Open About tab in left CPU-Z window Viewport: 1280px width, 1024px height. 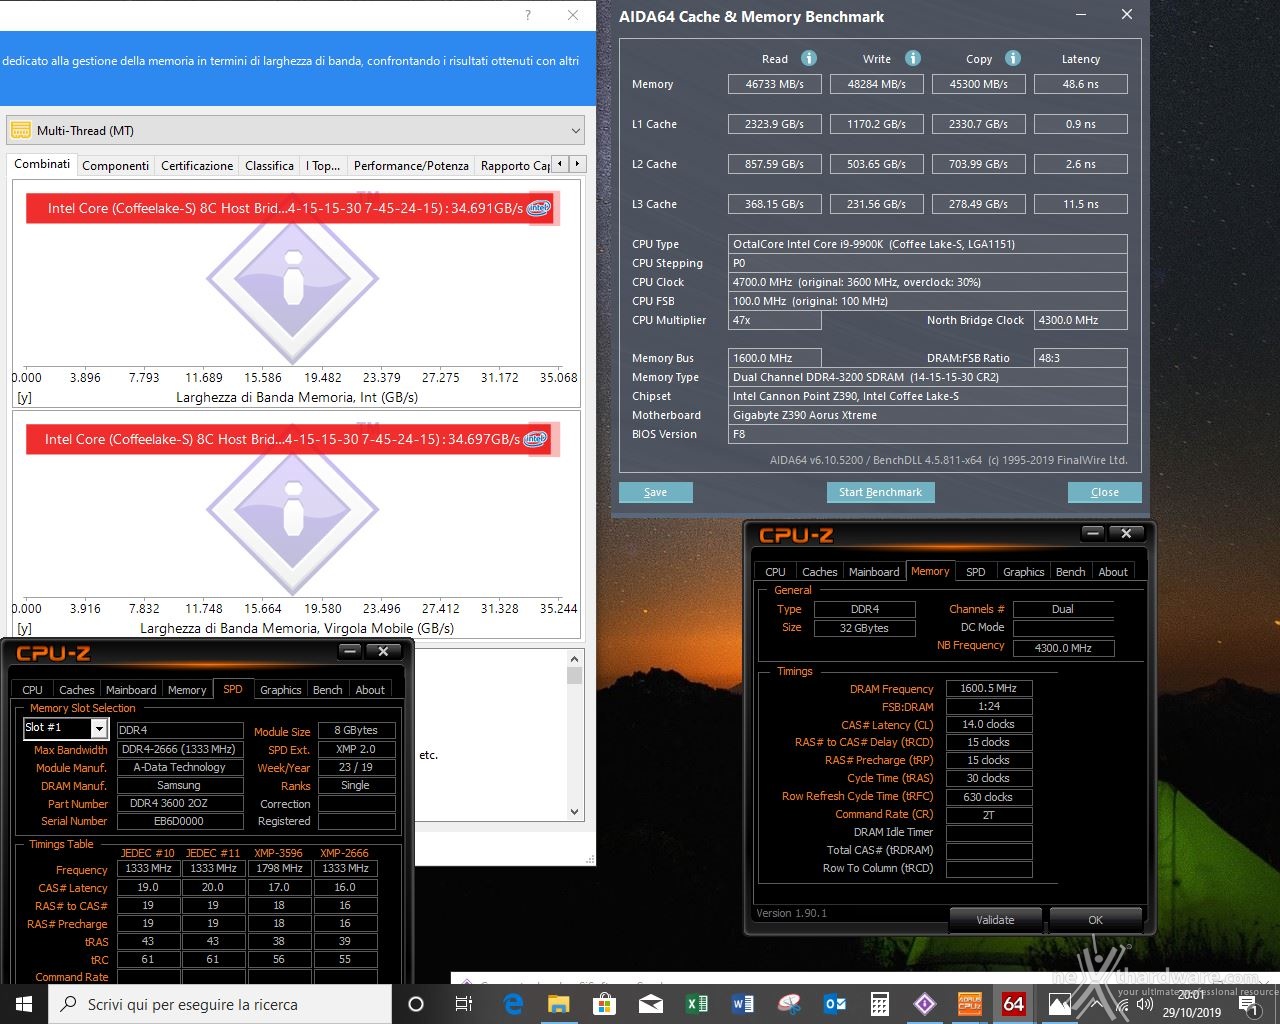[370, 690]
